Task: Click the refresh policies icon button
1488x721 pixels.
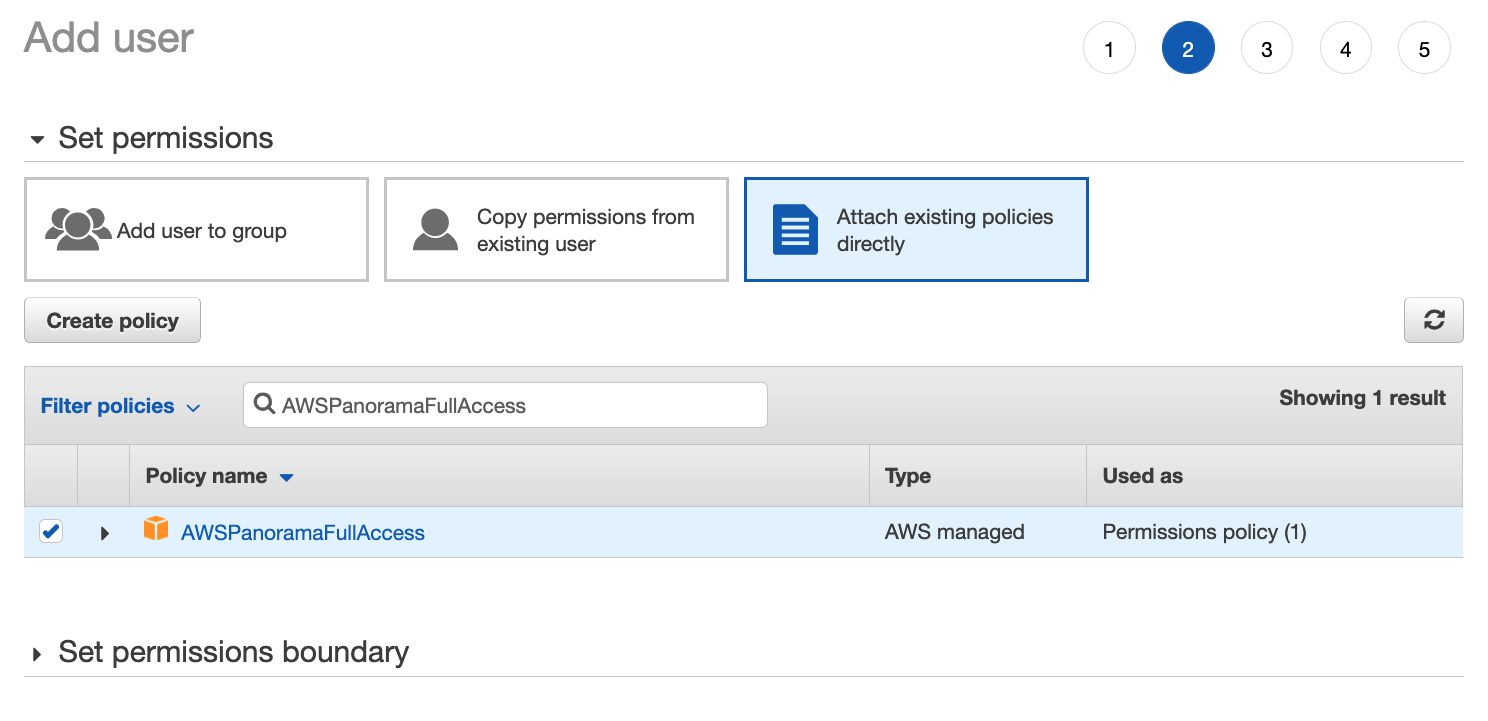Action: 1433,320
